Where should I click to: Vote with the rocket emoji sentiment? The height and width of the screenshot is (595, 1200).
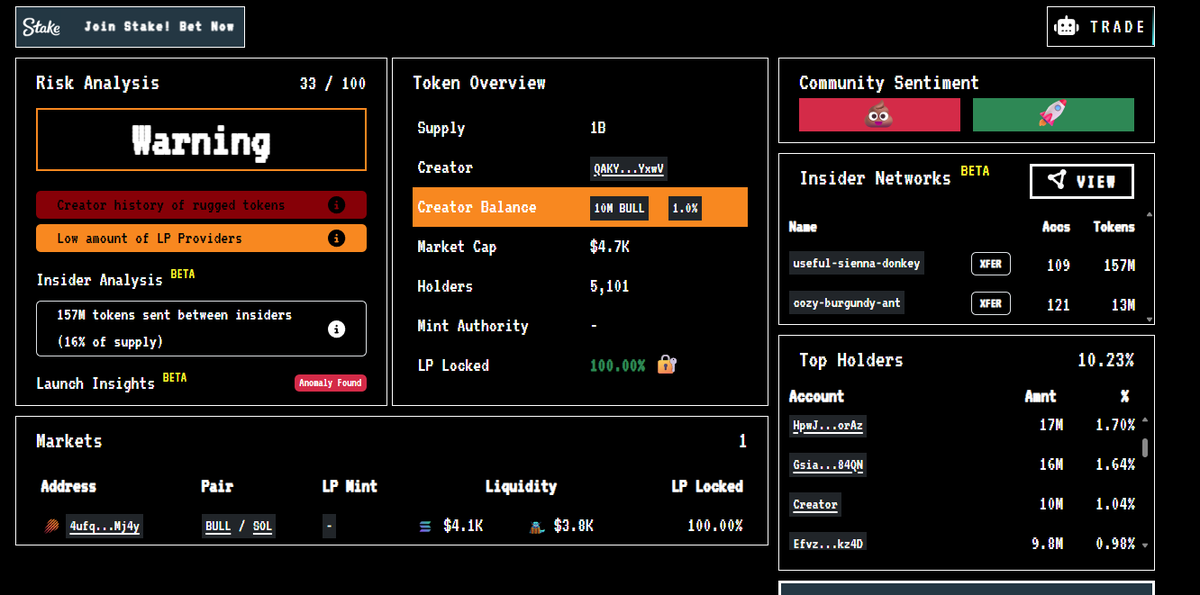(x=1053, y=115)
